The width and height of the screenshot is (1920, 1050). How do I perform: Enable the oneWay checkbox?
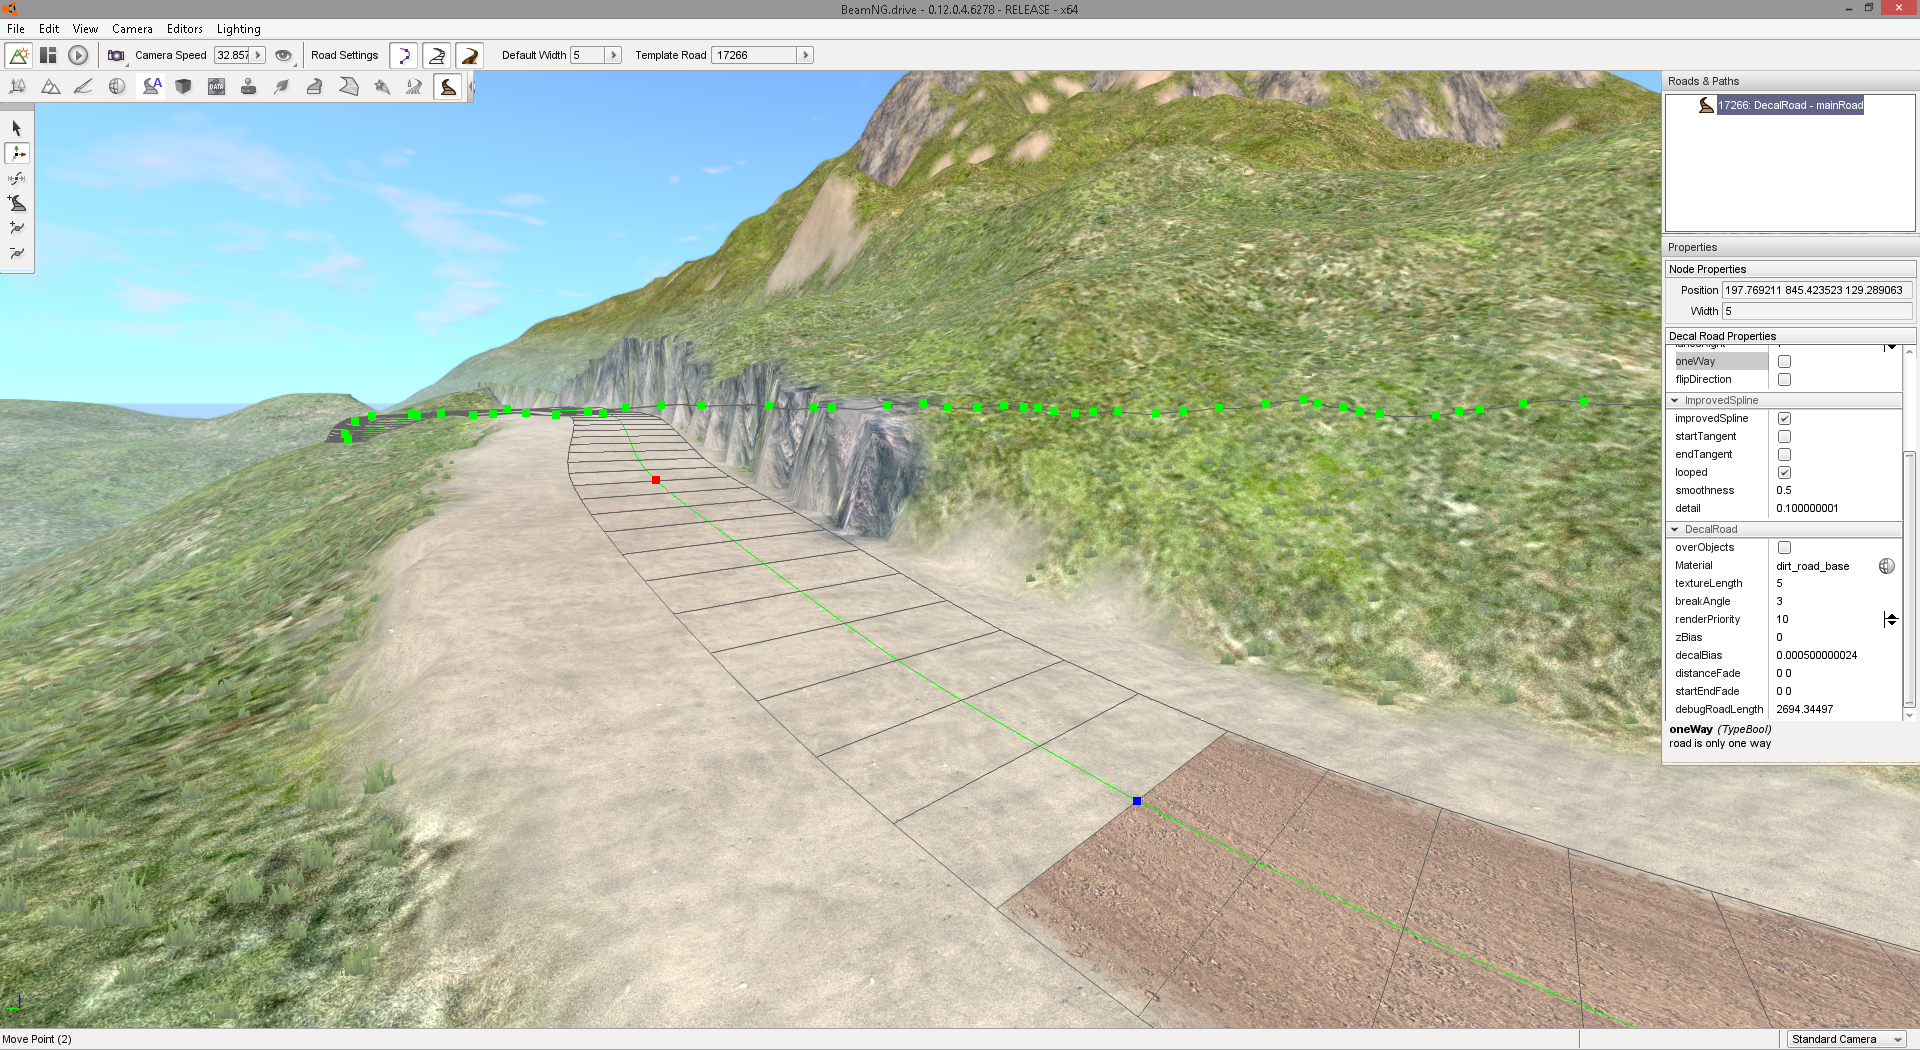(x=1784, y=362)
